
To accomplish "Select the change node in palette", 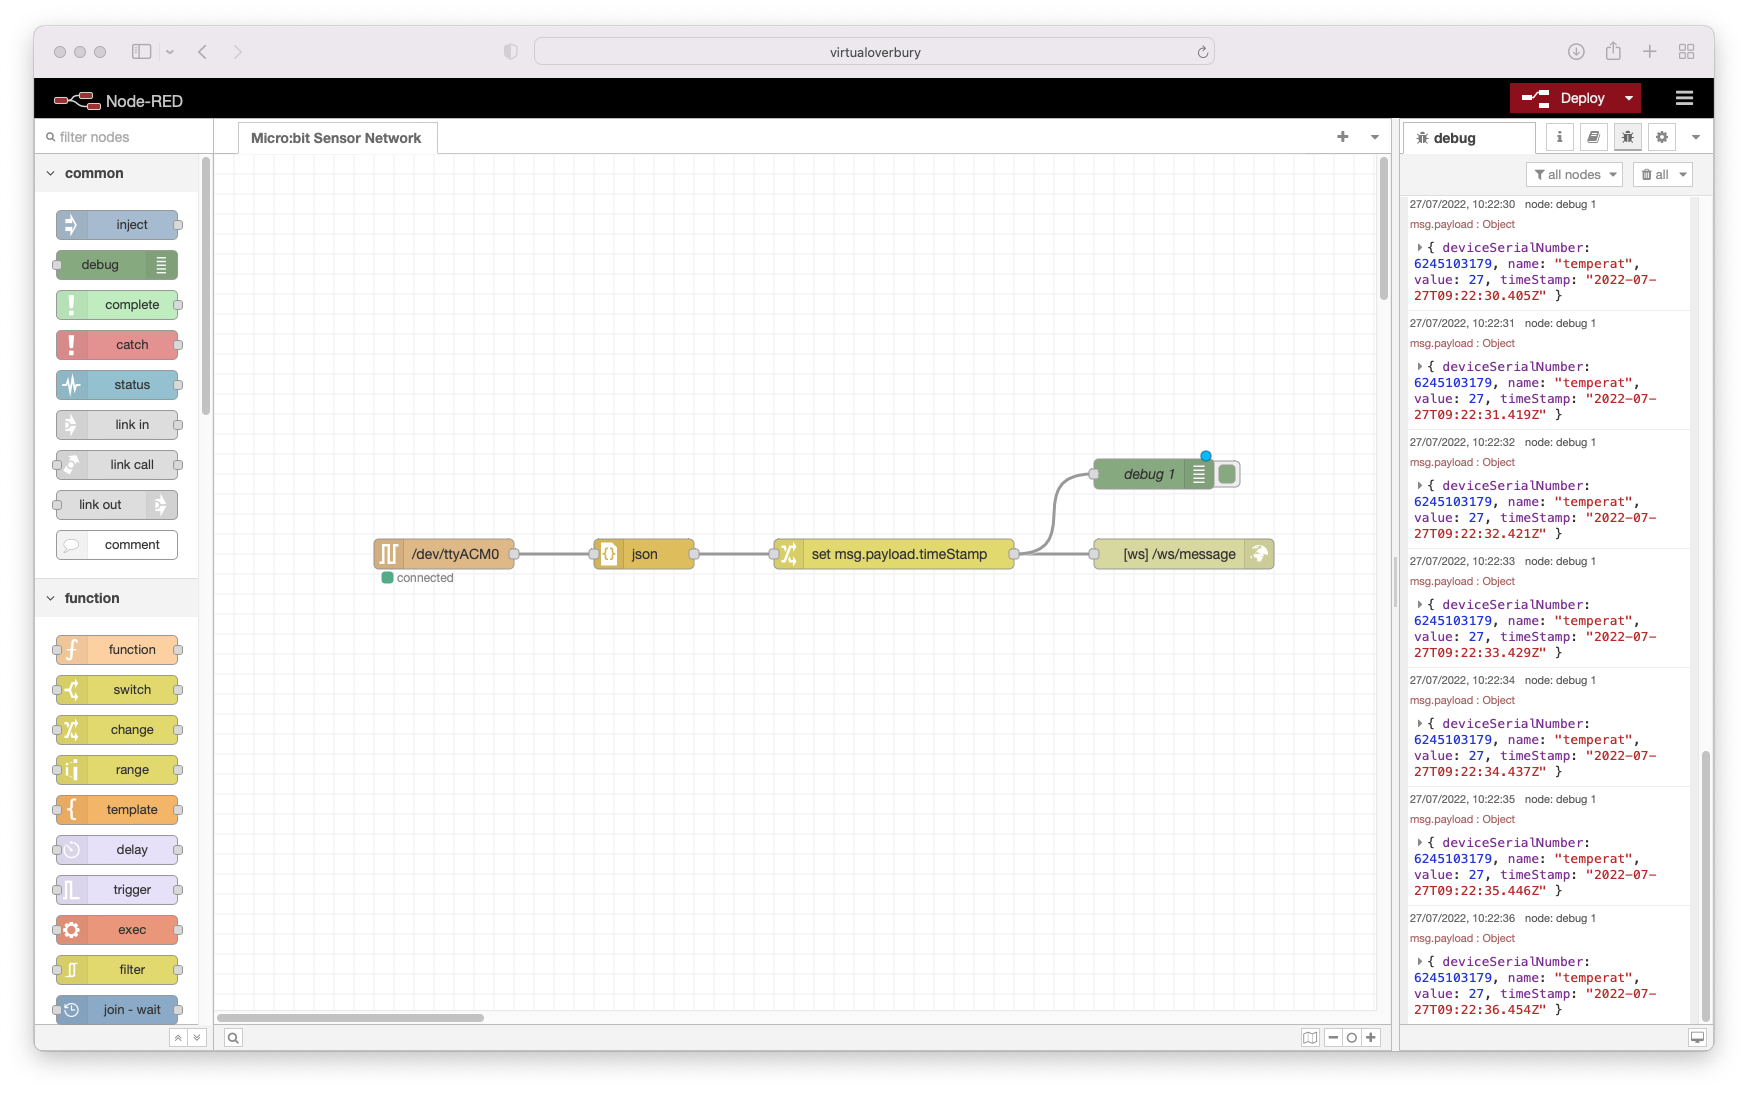I will 117,730.
